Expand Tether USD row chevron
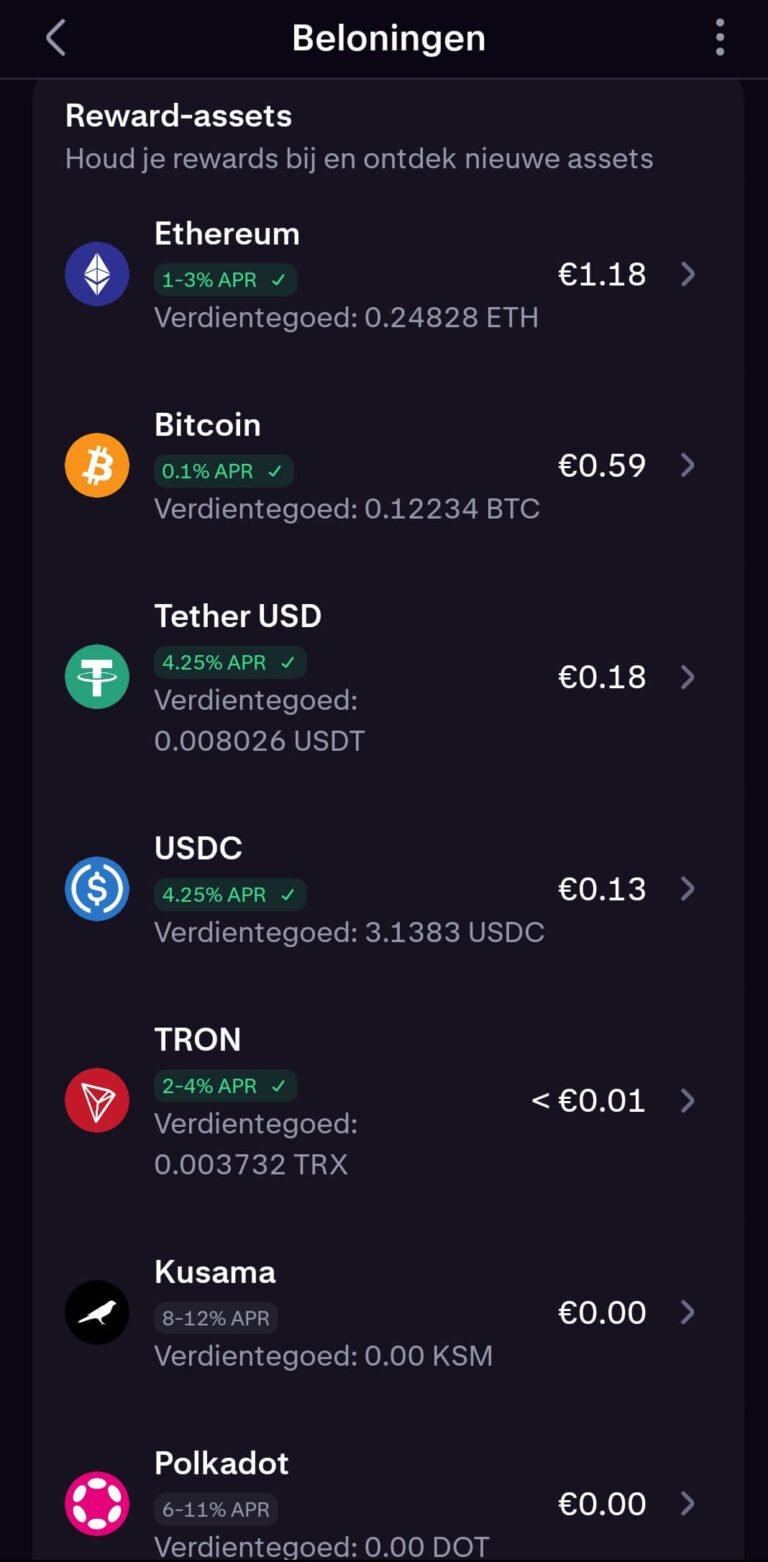This screenshot has width=768, height=1562. point(688,677)
